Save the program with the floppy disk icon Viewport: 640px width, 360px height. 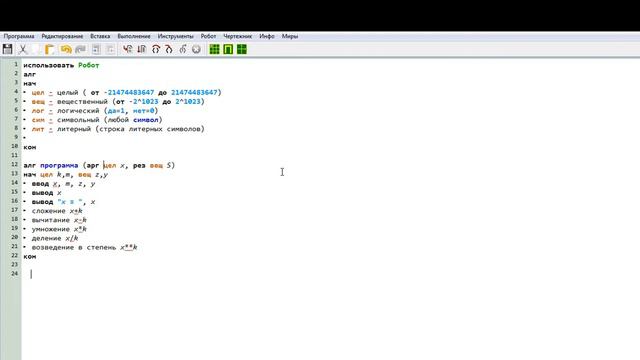(x=7, y=49)
